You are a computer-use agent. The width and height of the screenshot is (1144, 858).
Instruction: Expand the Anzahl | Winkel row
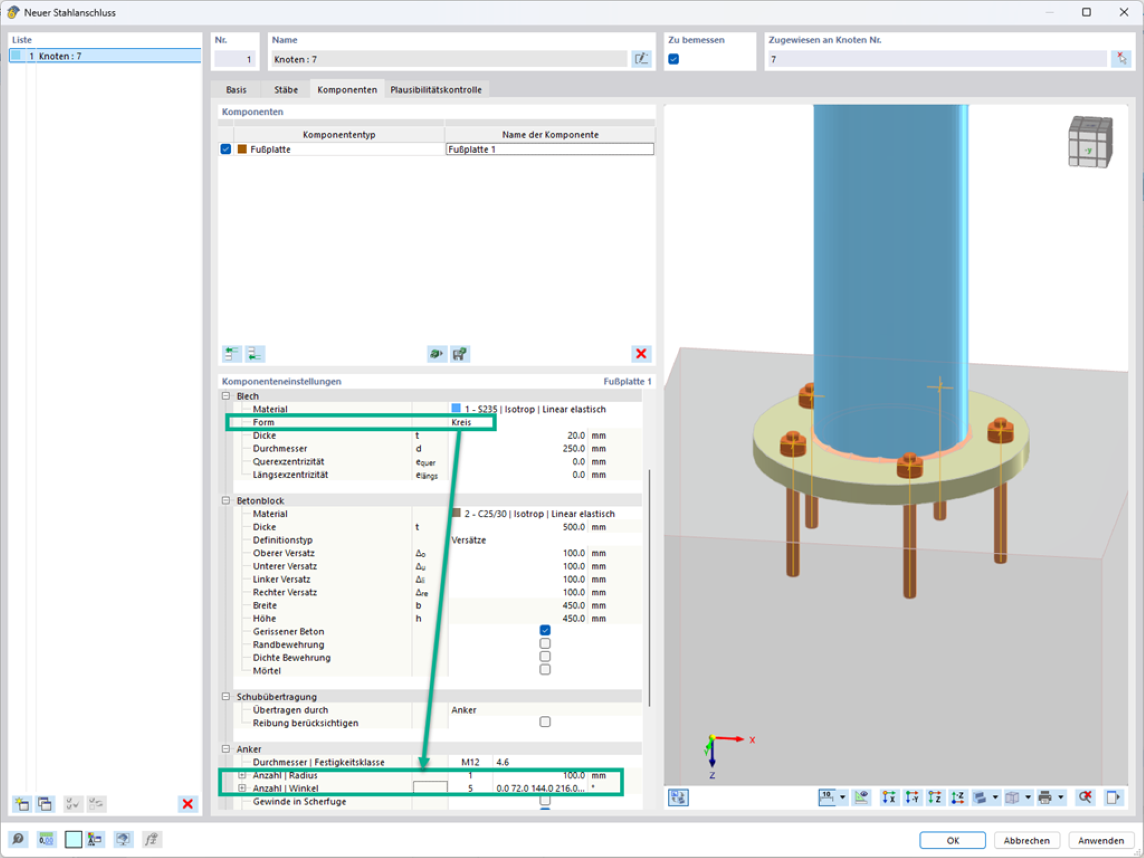click(x=242, y=788)
